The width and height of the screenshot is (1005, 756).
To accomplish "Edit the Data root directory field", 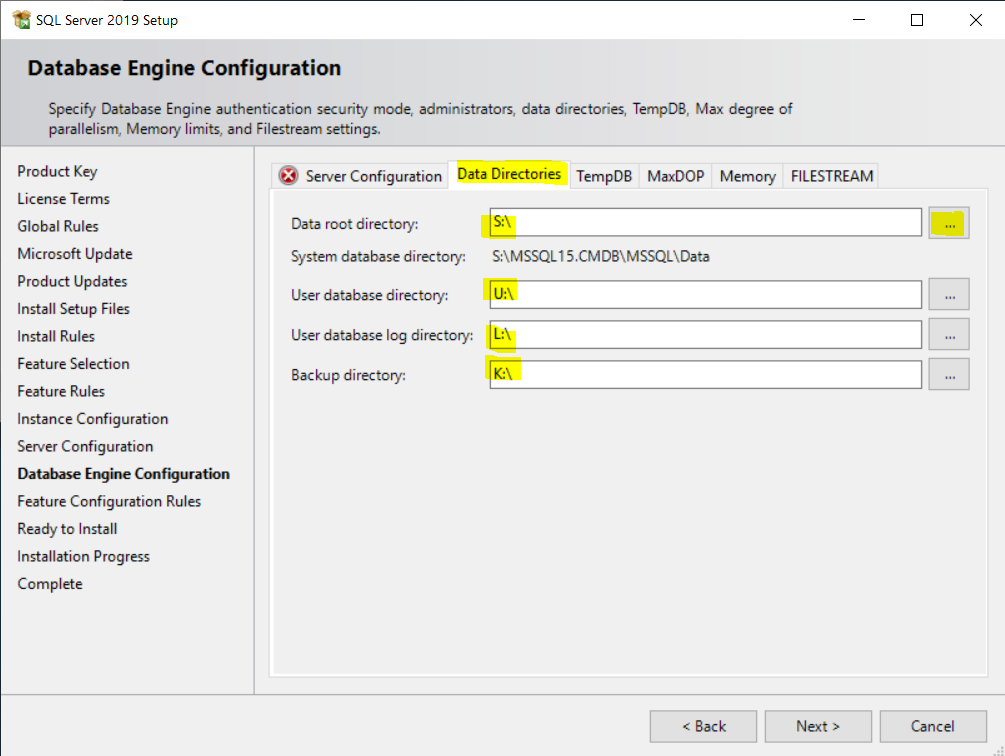I will tap(705, 222).
